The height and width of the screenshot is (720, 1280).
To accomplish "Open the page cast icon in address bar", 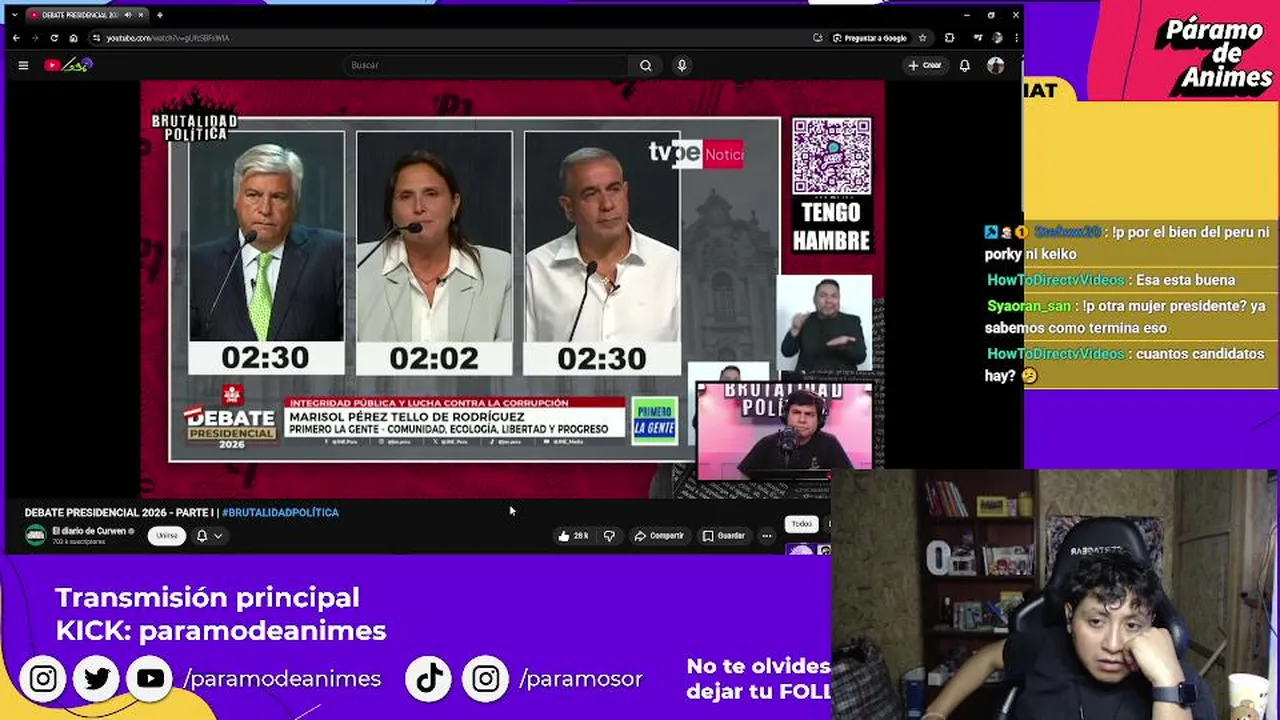I will click(818, 38).
